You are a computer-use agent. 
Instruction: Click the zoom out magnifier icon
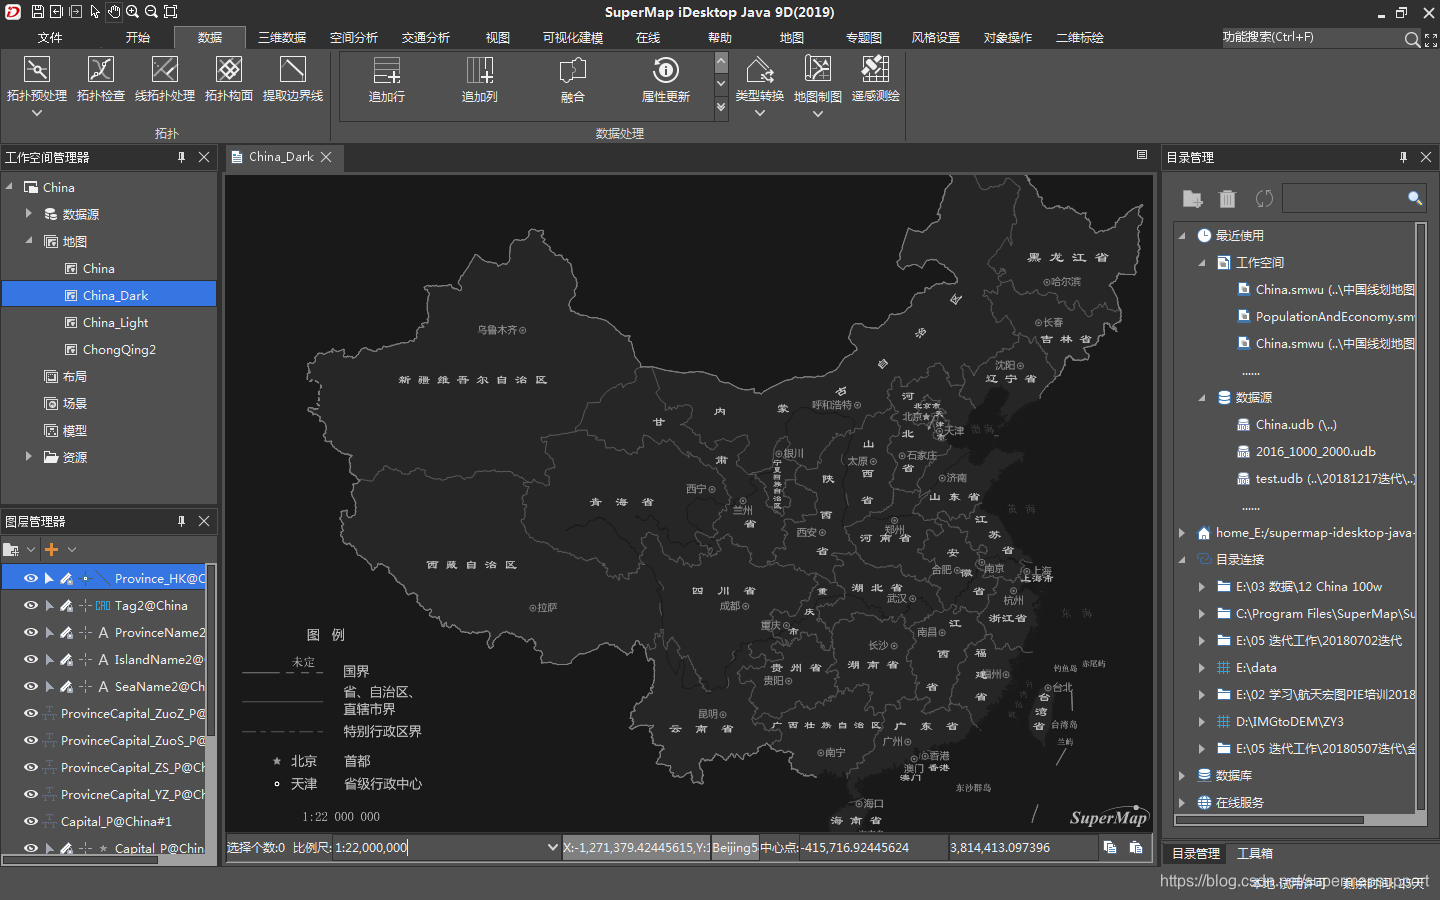click(151, 12)
